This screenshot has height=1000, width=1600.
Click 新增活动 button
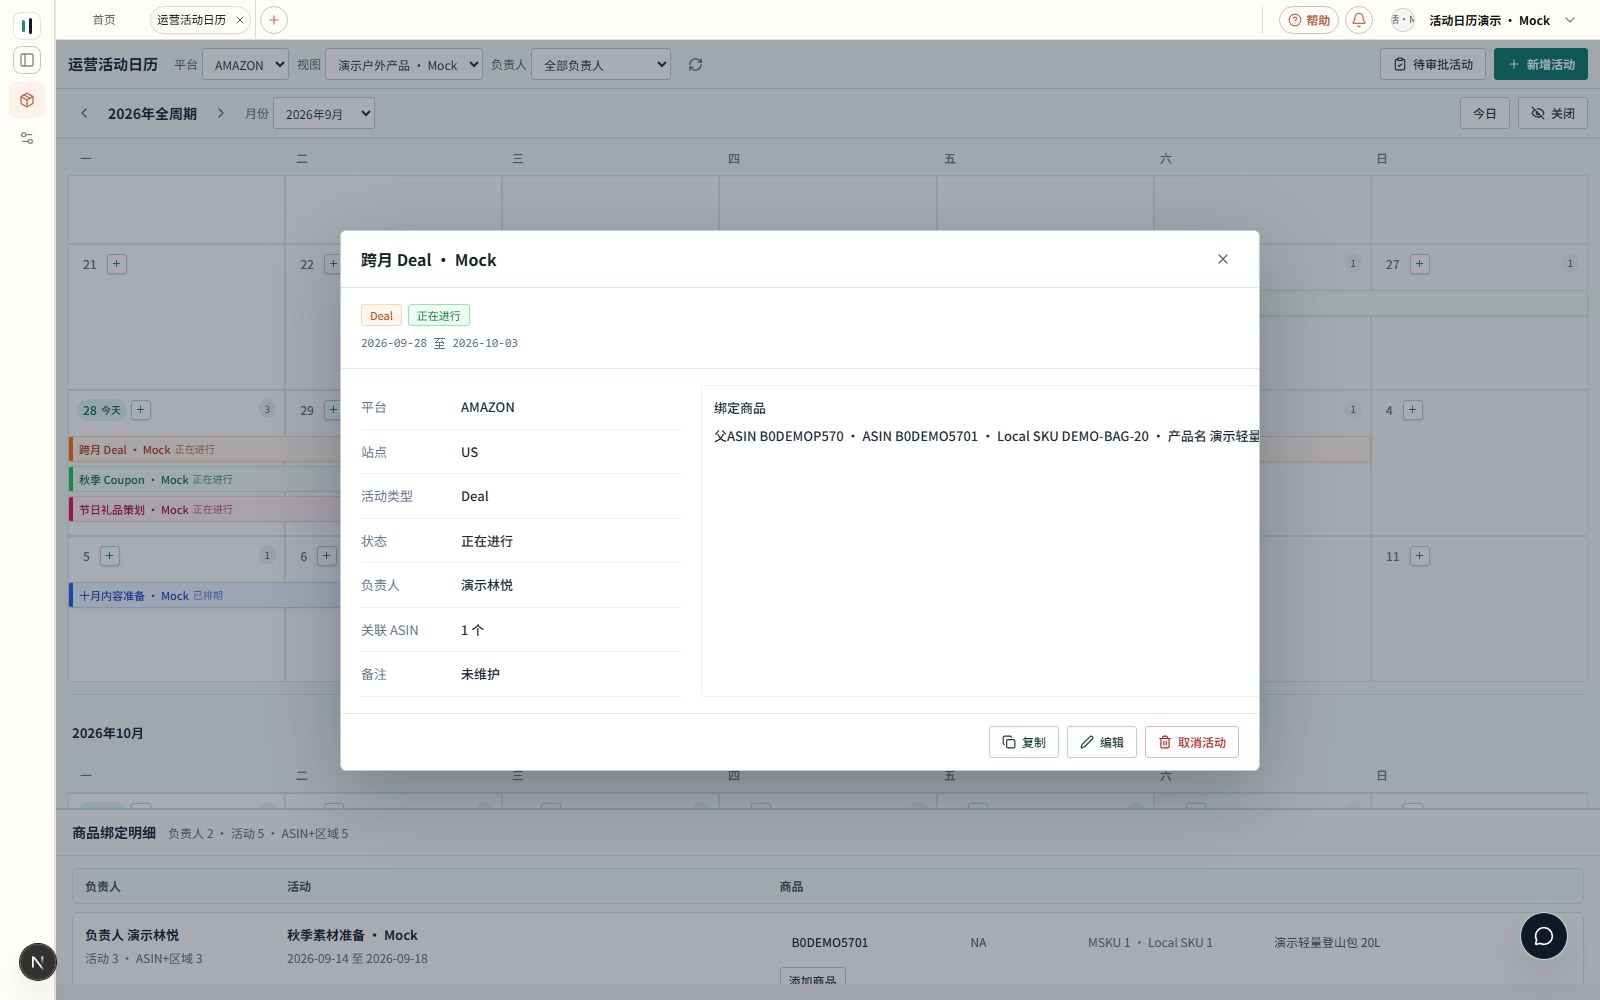tap(1541, 64)
